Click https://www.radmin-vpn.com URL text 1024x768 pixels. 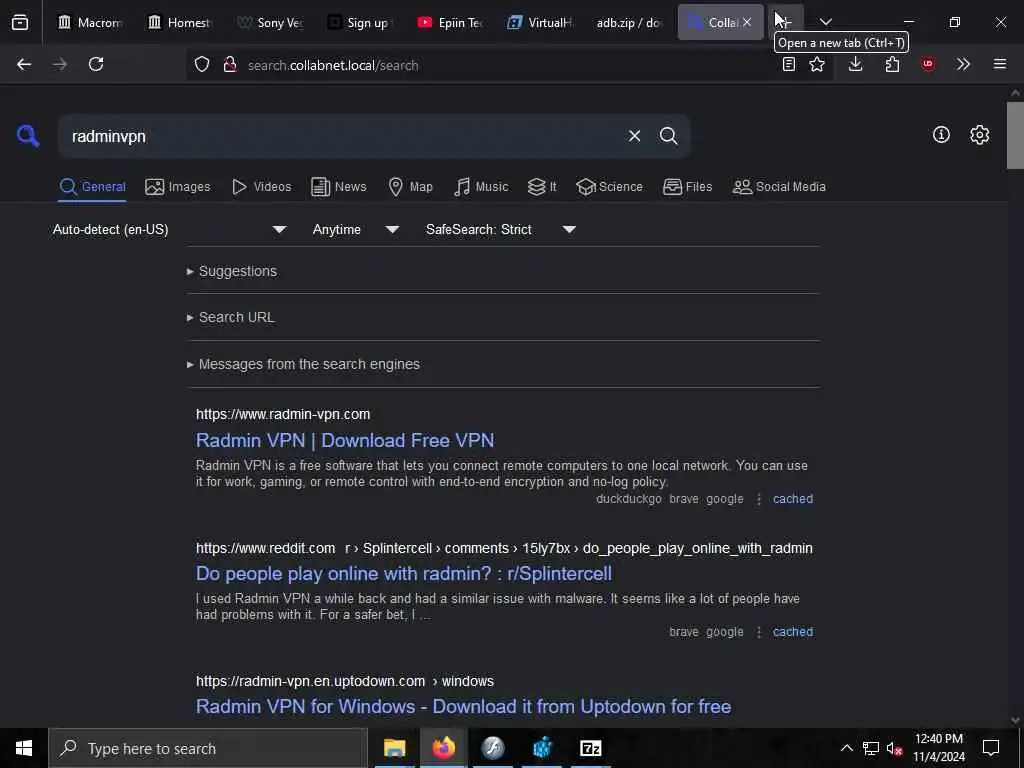(283, 414)
